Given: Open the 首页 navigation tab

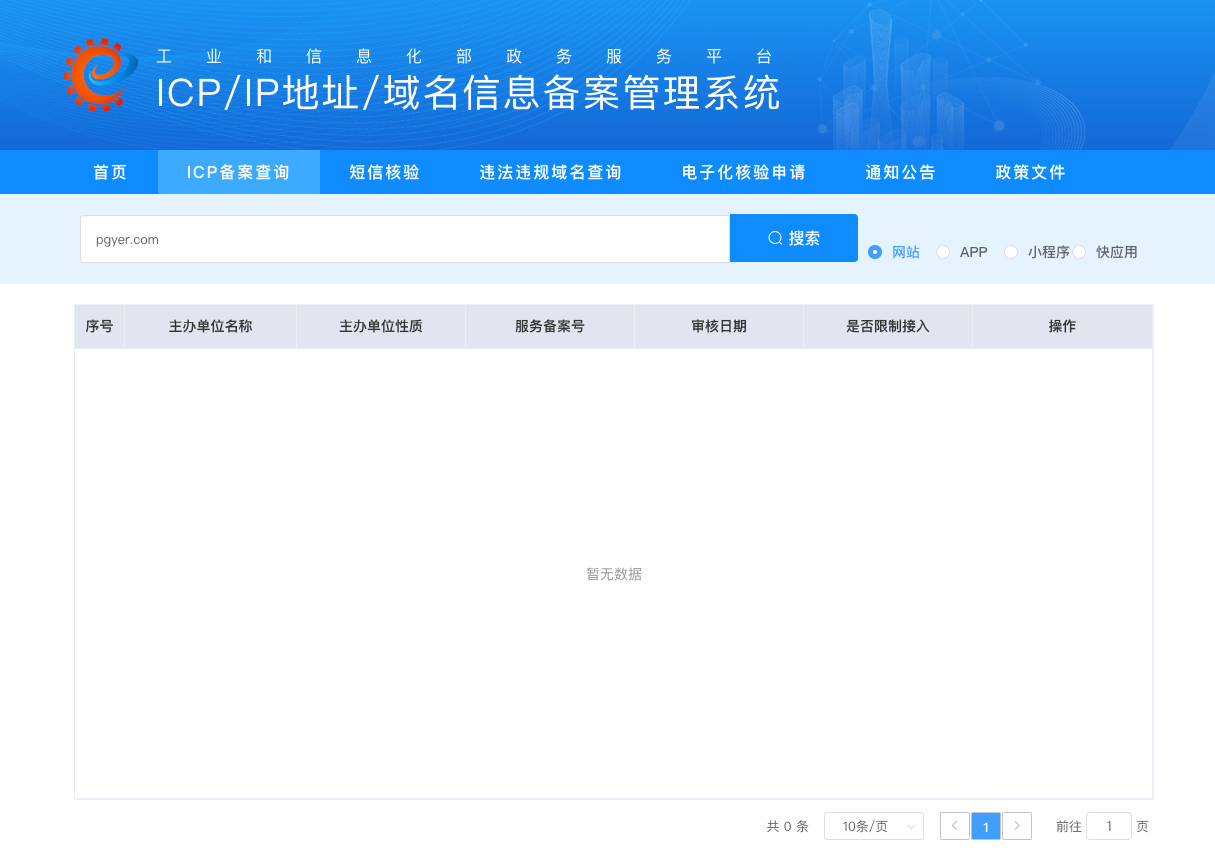Looking at the screenshot, I should click(110, 172).
